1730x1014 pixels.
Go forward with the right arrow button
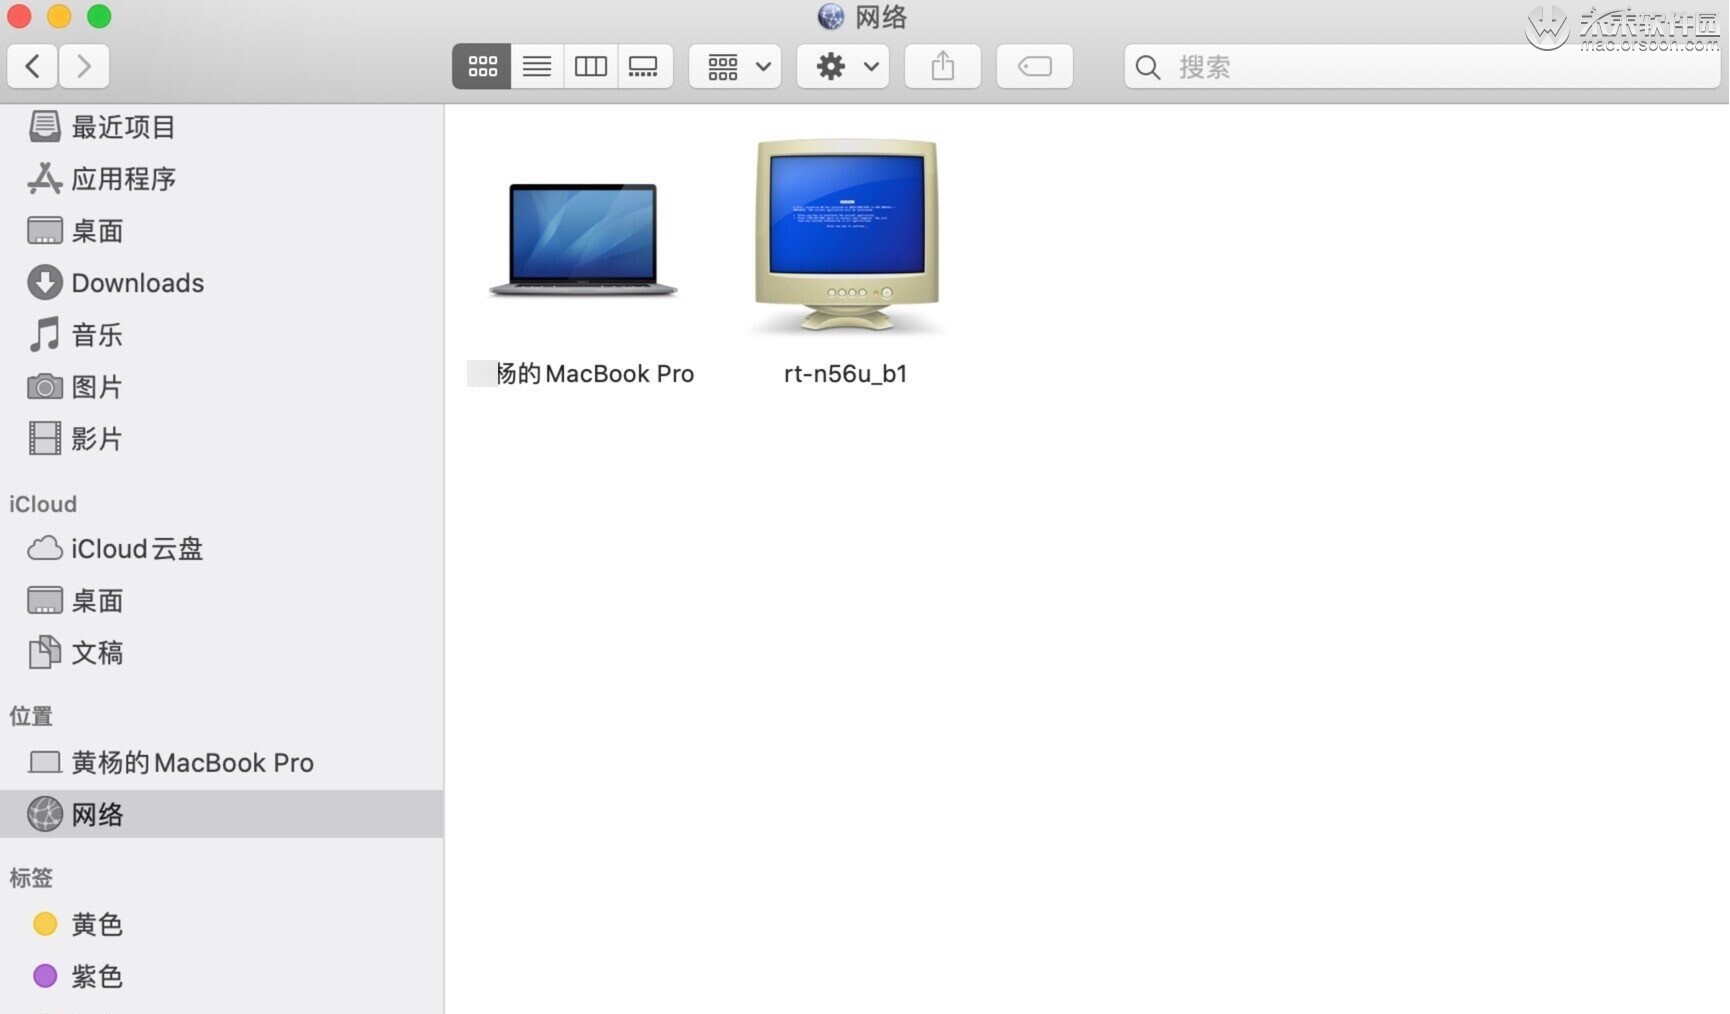pos(84,67)
